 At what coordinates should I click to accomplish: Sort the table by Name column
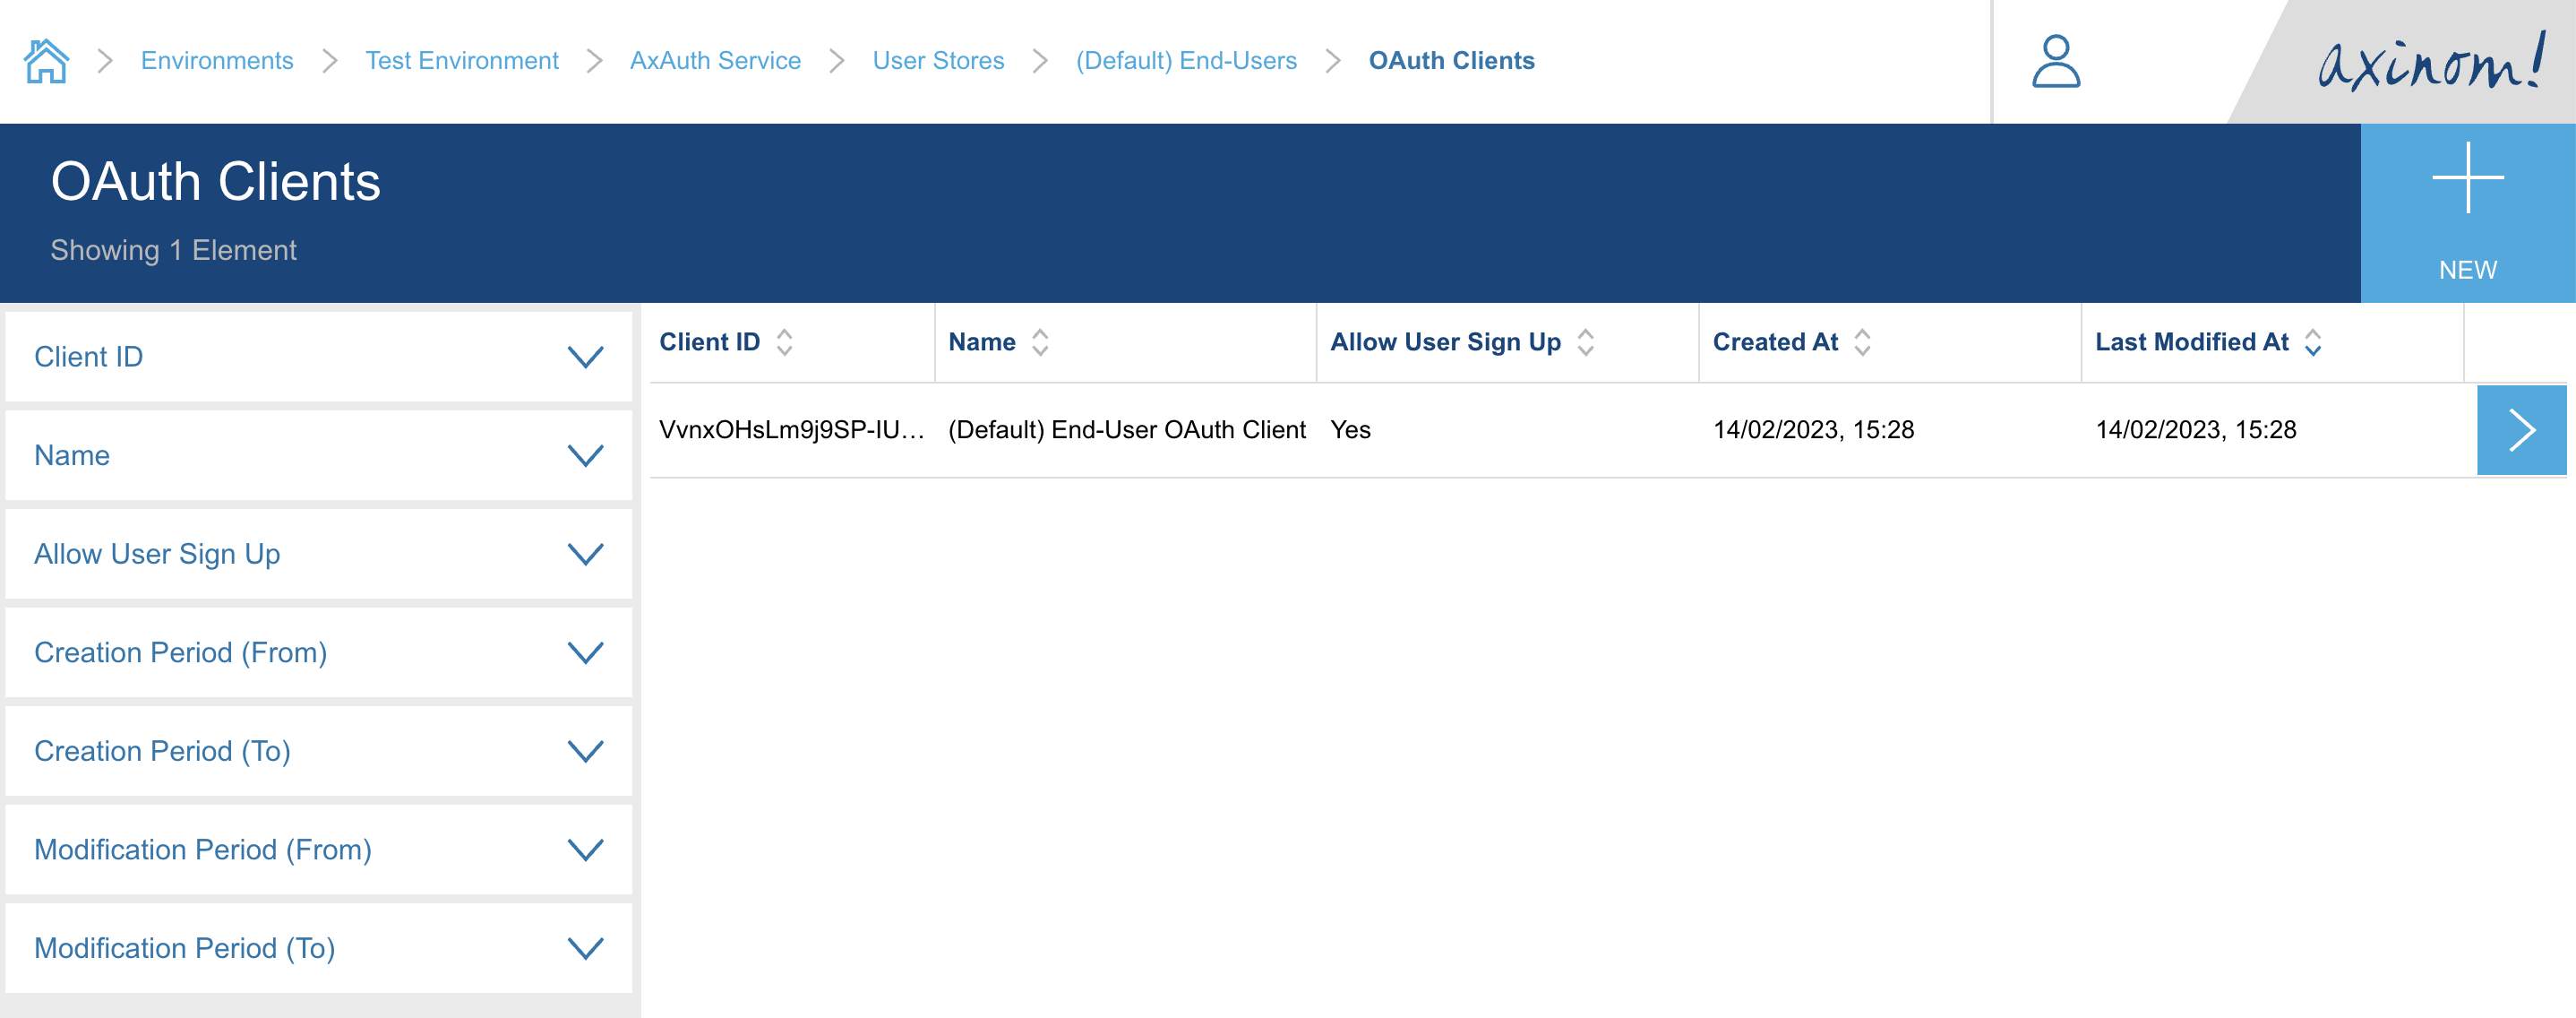pos(1040,342)
